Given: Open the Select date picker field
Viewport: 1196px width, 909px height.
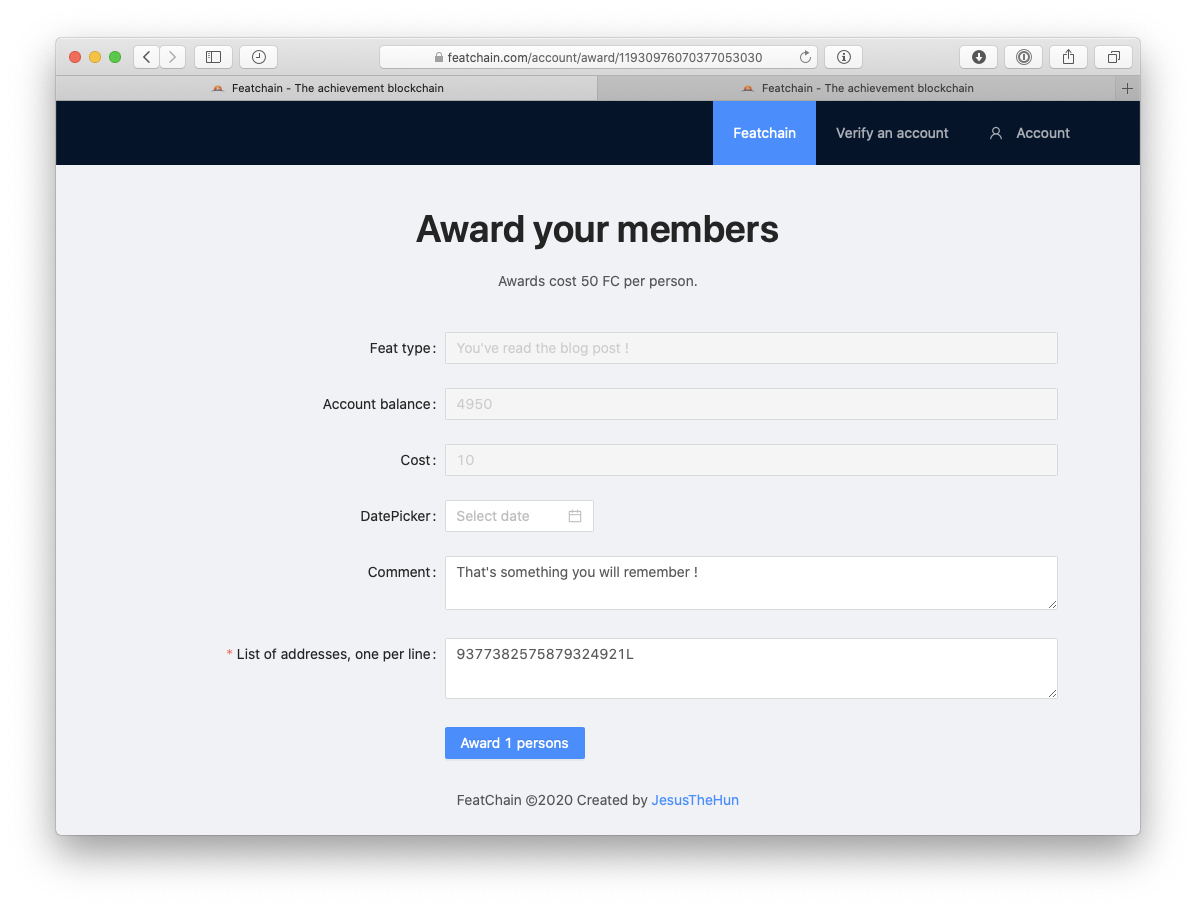Looking at the screenshot, I should tap(519, 516).
